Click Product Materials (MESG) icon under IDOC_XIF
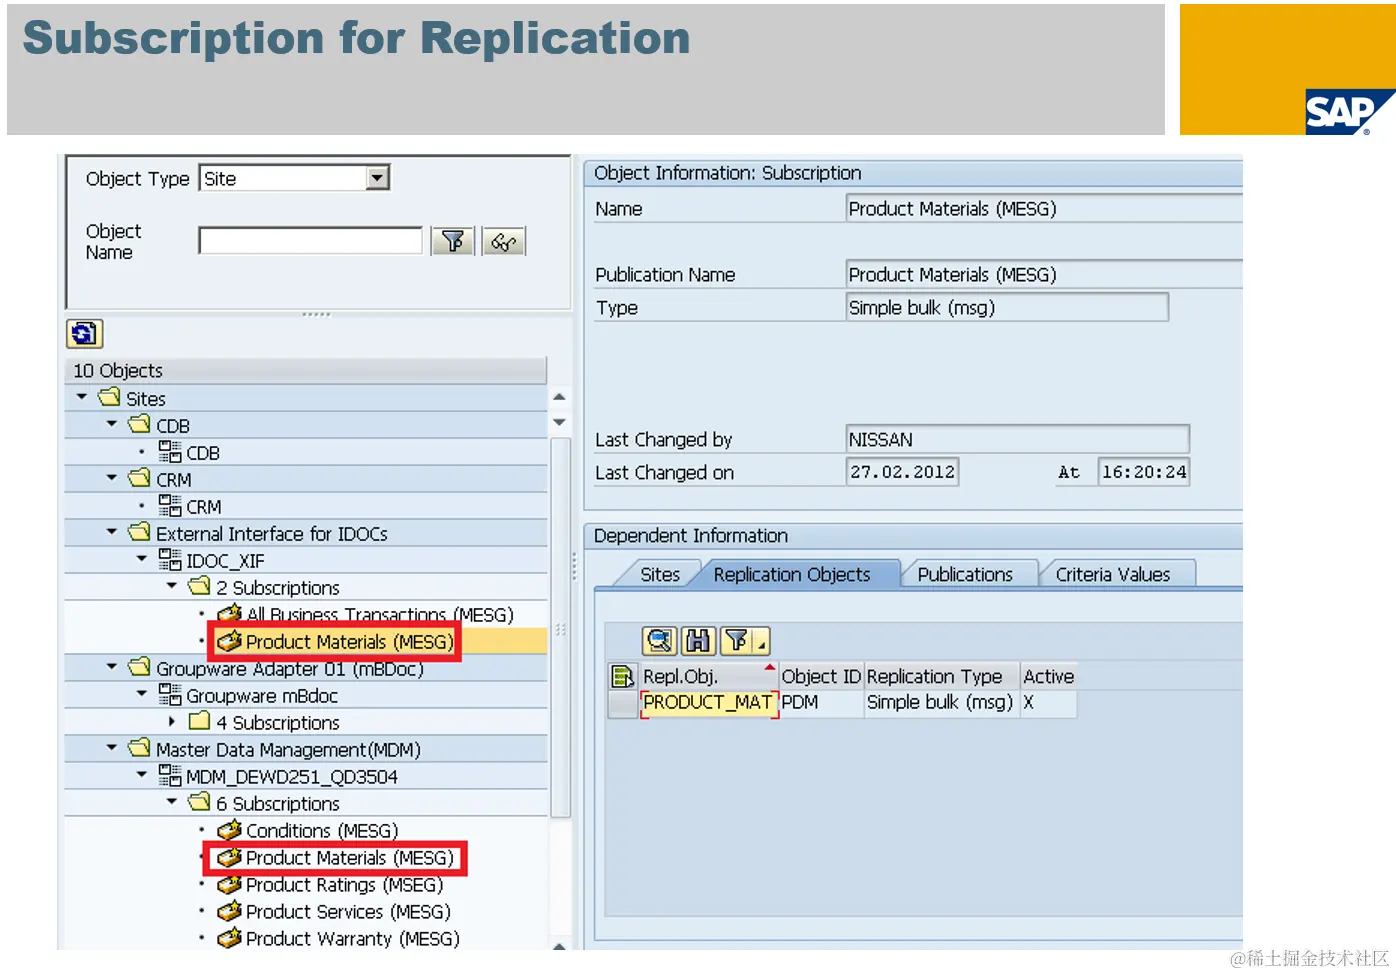 229,640
